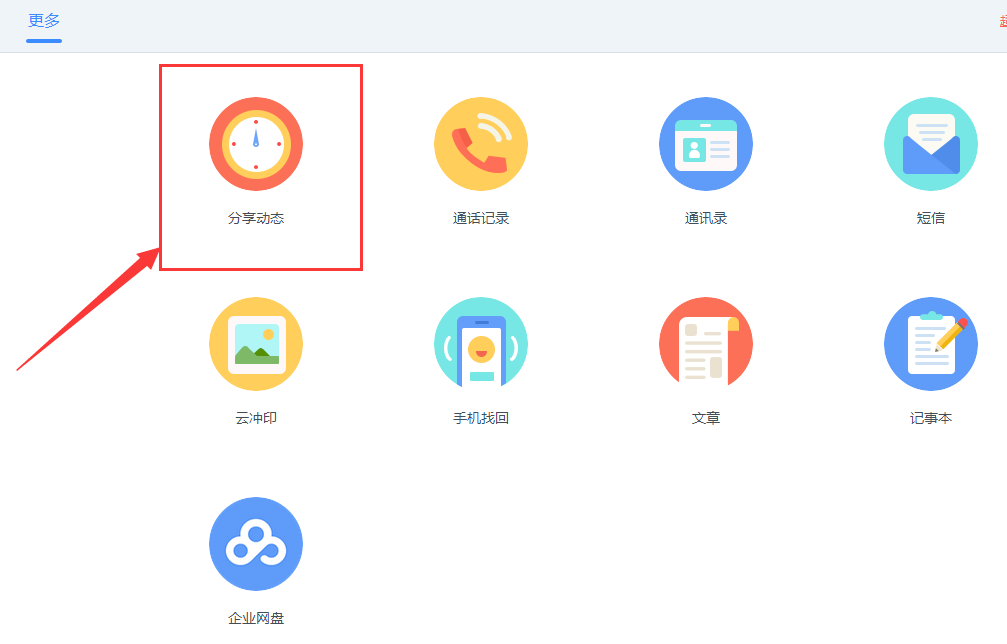Click the 记事本 text label

(x=931, y=417)
